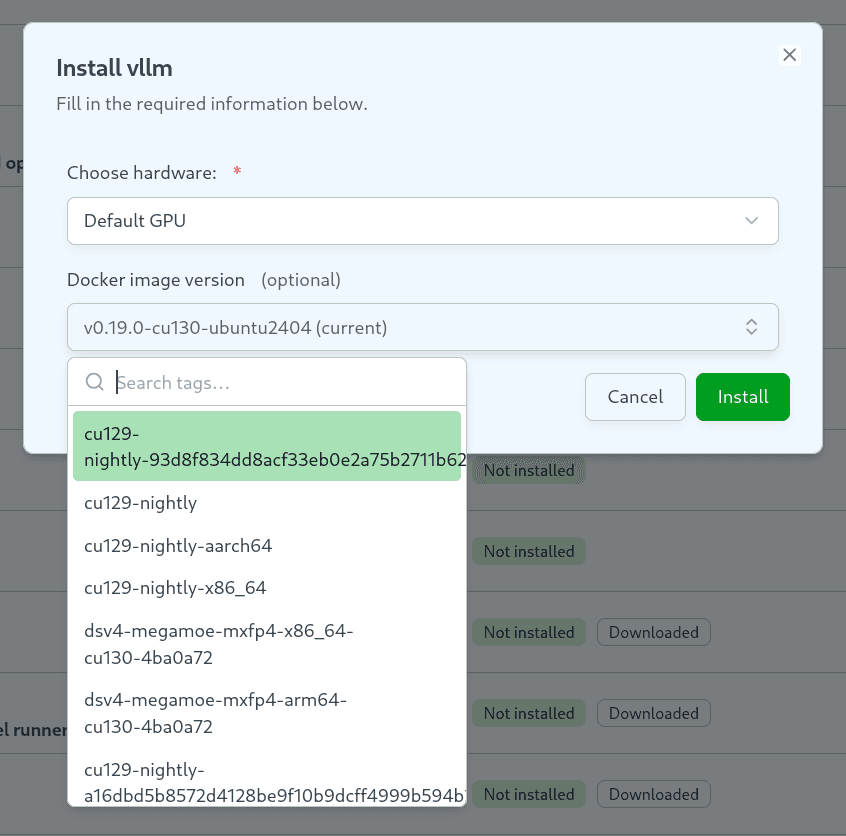
Task: Click the search magnifier icon
Action: click(x=94, y=382)
